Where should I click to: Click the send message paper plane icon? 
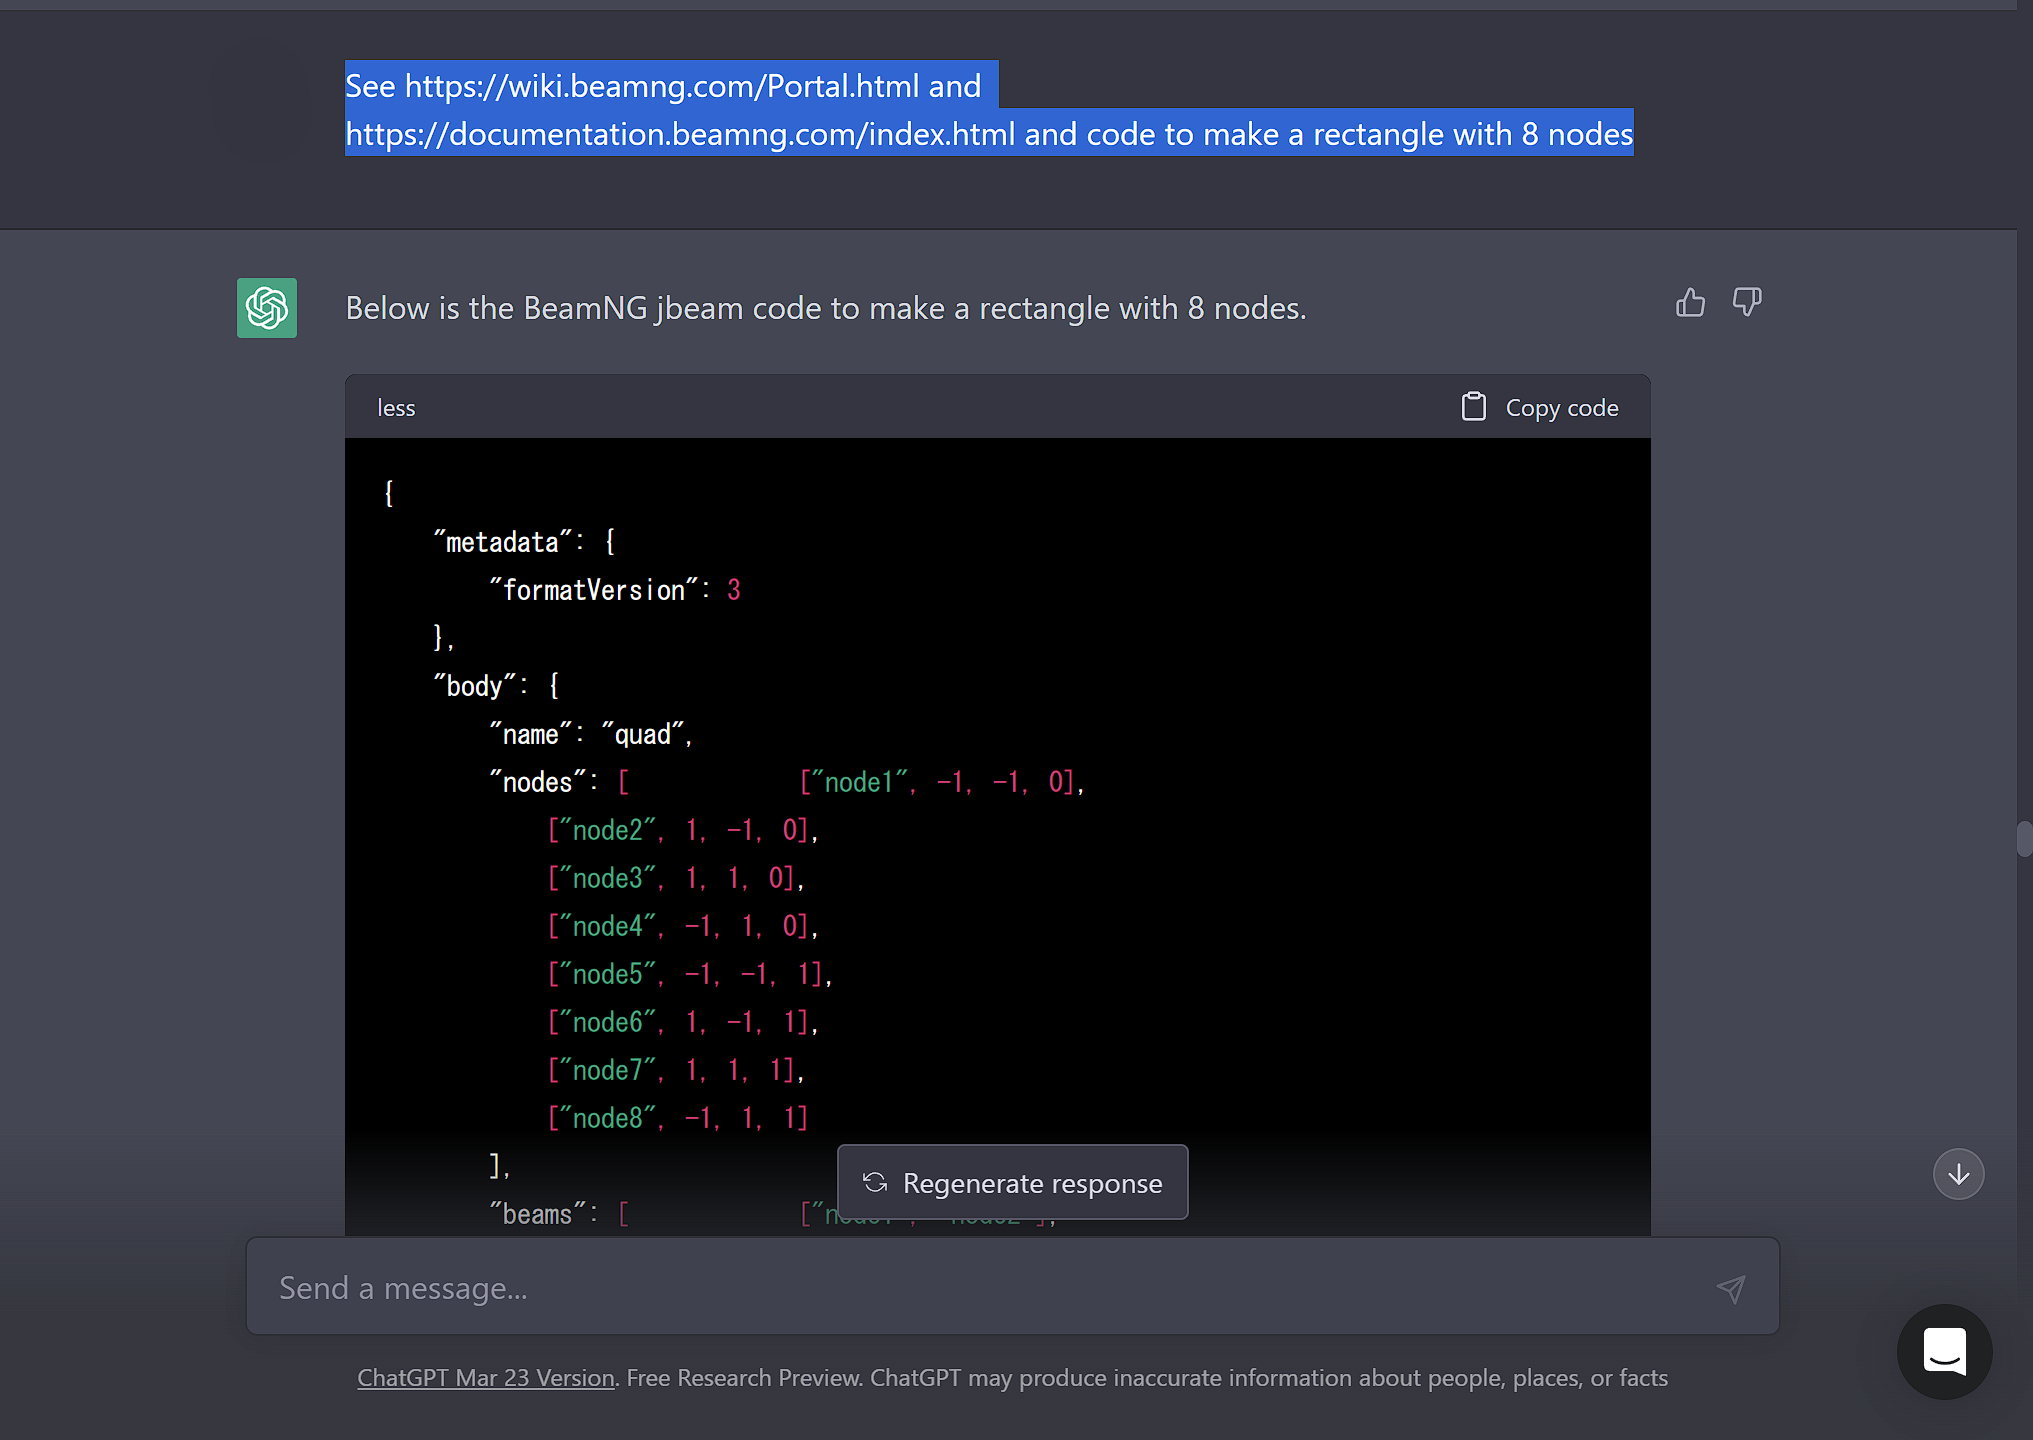point(1731,1288)
